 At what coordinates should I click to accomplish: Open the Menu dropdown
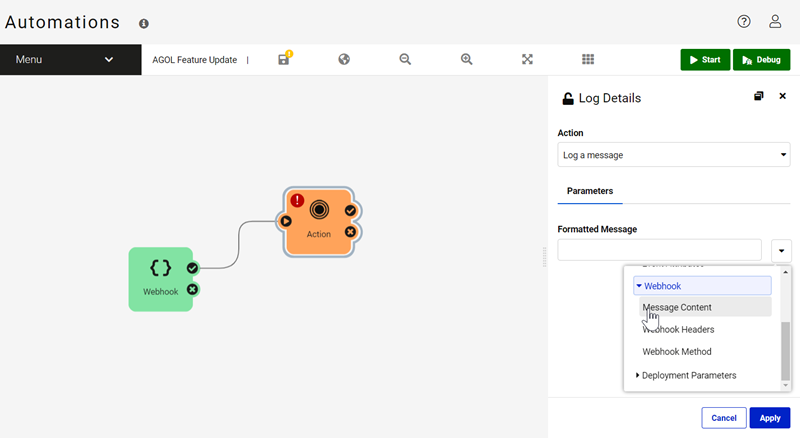tap(70, 60)
